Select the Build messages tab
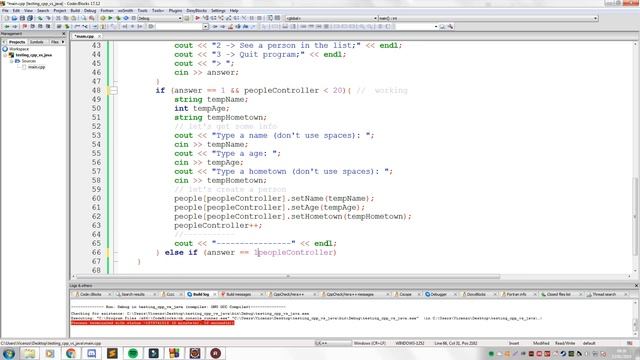Screen dimensions: 640x360 239,294
